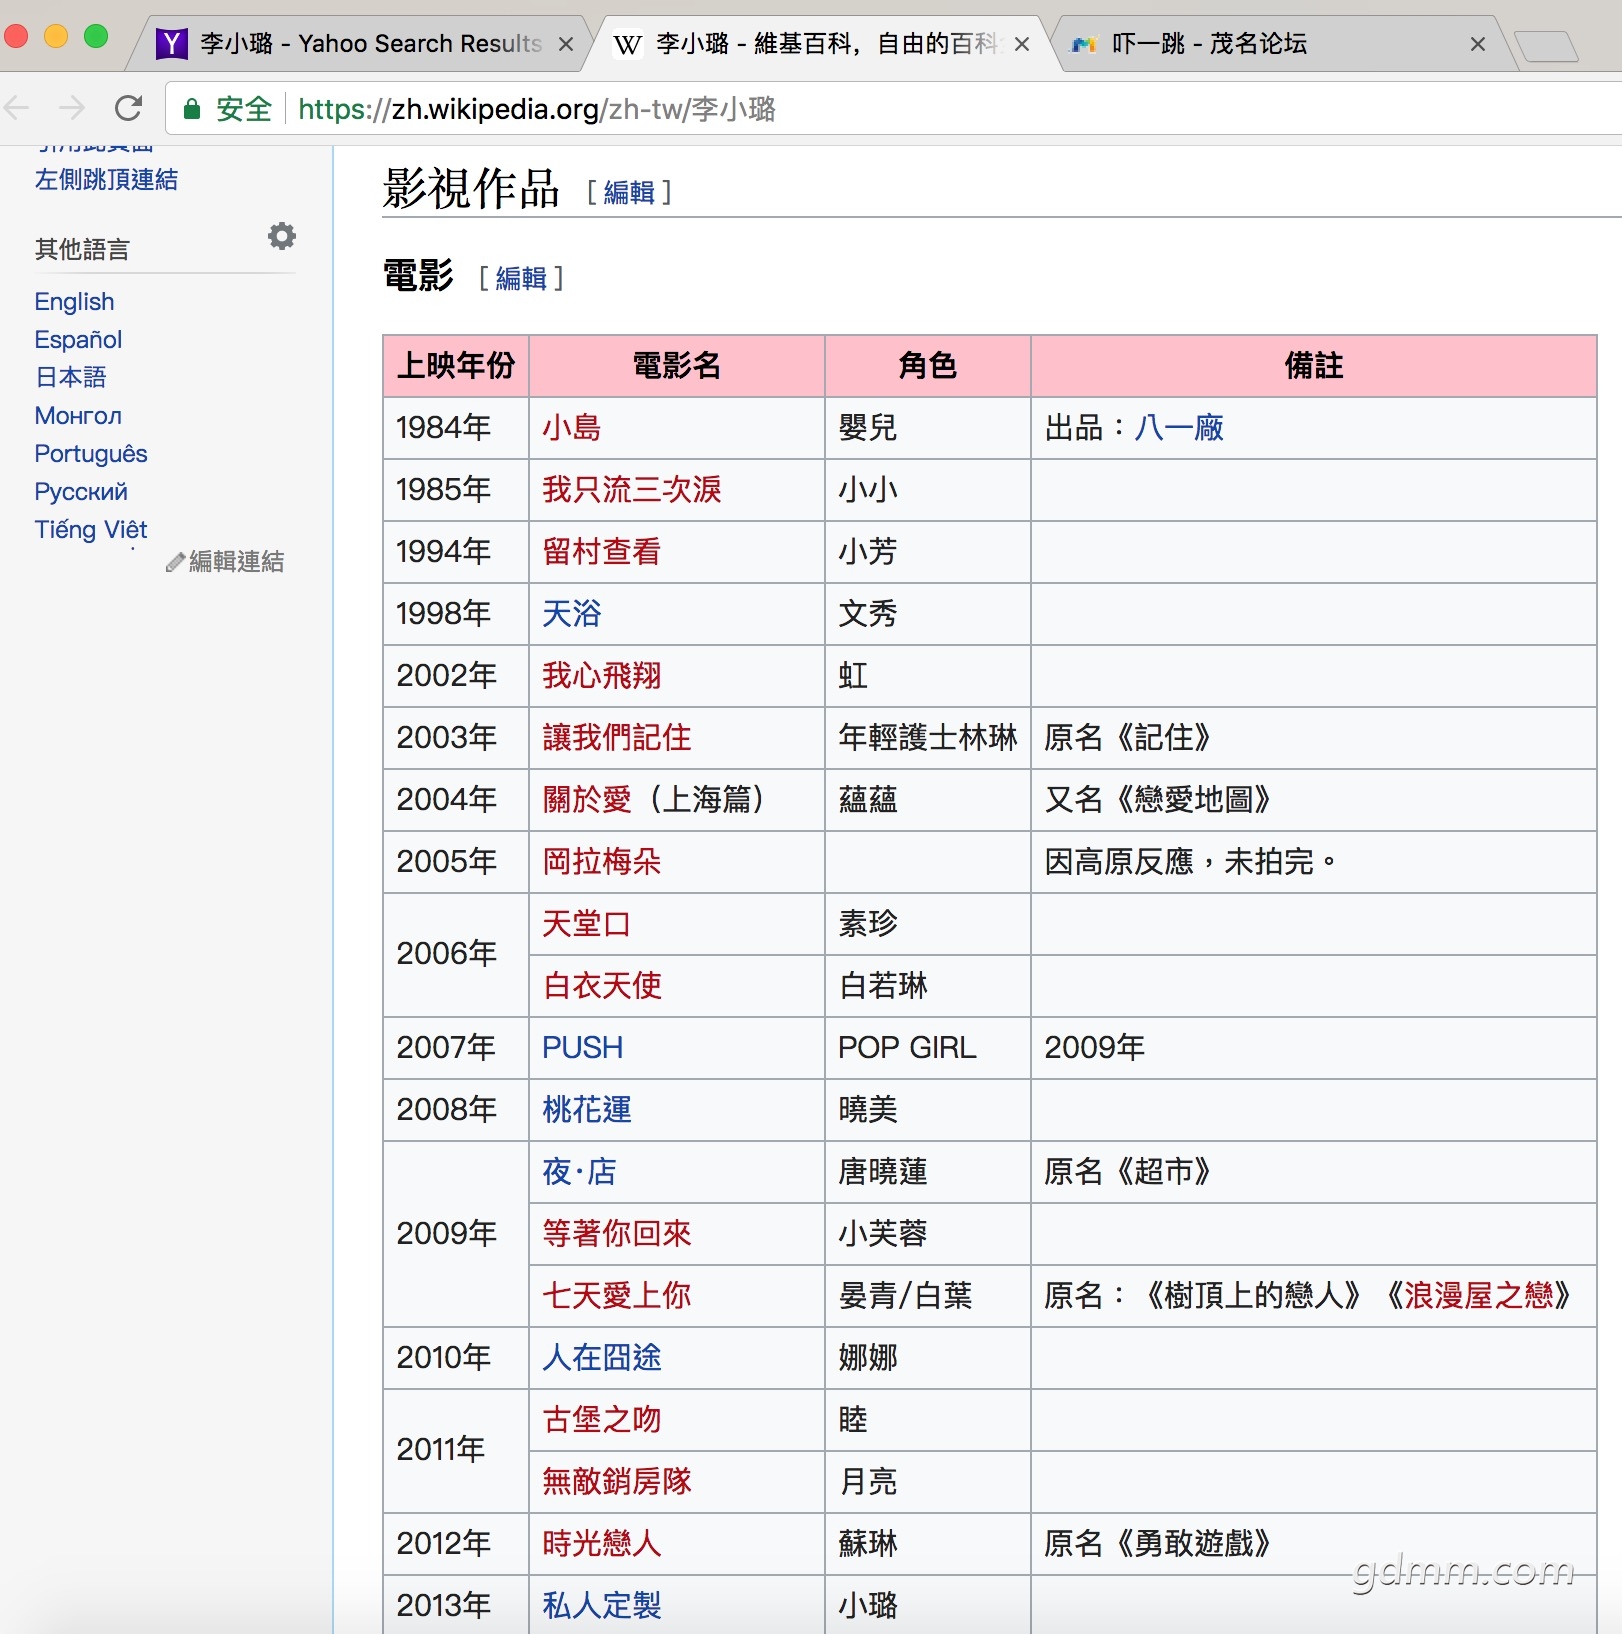This screenshot has width=1622, height=1634.
Task: Open the 八一廠 link
Action: tap(1179, 428)
